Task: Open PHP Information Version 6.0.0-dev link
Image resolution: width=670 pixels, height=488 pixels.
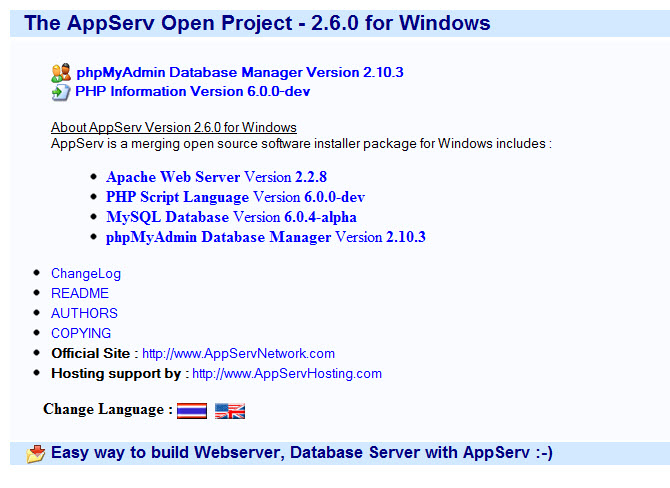Action: point(193,91)
